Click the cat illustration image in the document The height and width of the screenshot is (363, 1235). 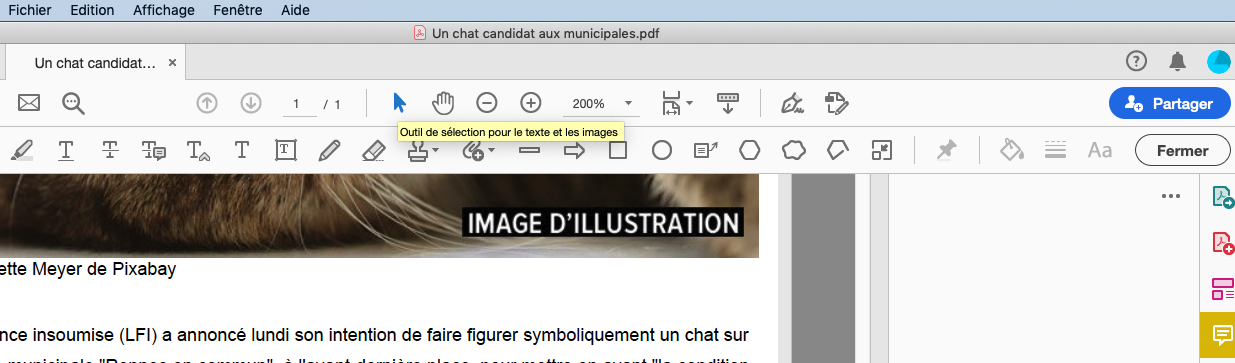tap(379, 216)
